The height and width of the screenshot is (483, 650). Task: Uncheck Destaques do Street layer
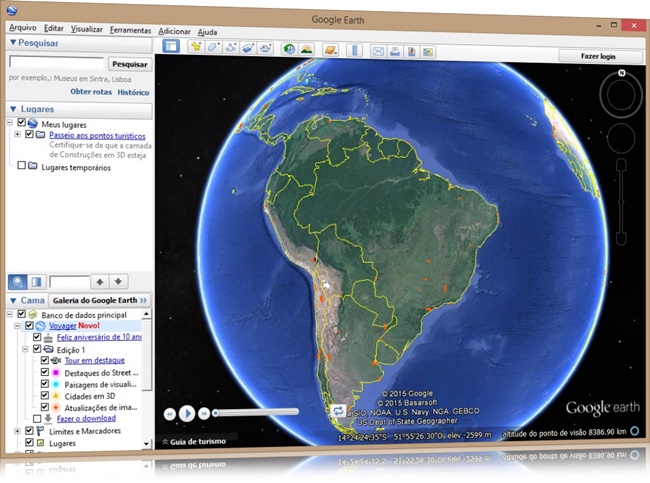coord(45,372)
